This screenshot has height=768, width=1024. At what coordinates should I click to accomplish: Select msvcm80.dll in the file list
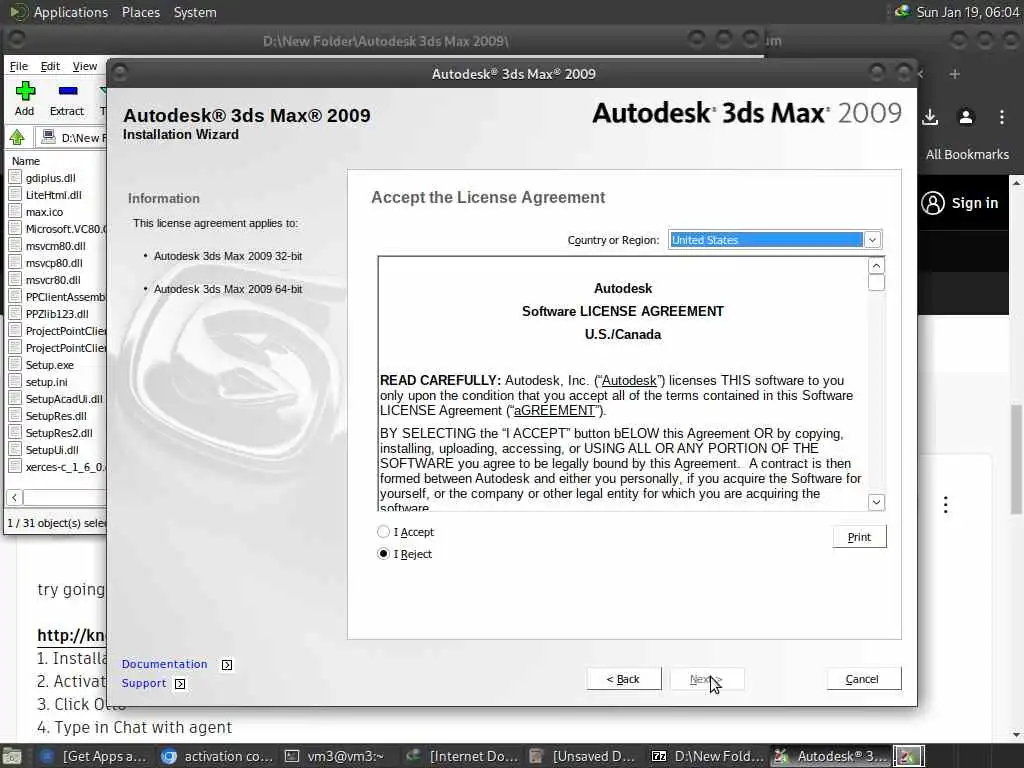(56, 246)
